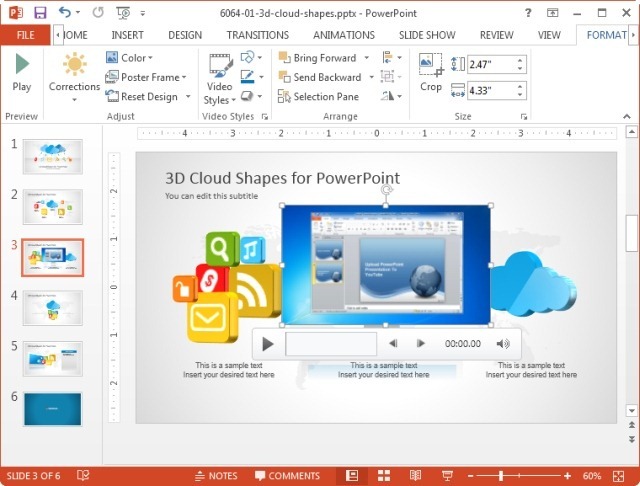The image size is (640, 486).
Task: Select the FORMAT tab
Action: coord(606,35)
